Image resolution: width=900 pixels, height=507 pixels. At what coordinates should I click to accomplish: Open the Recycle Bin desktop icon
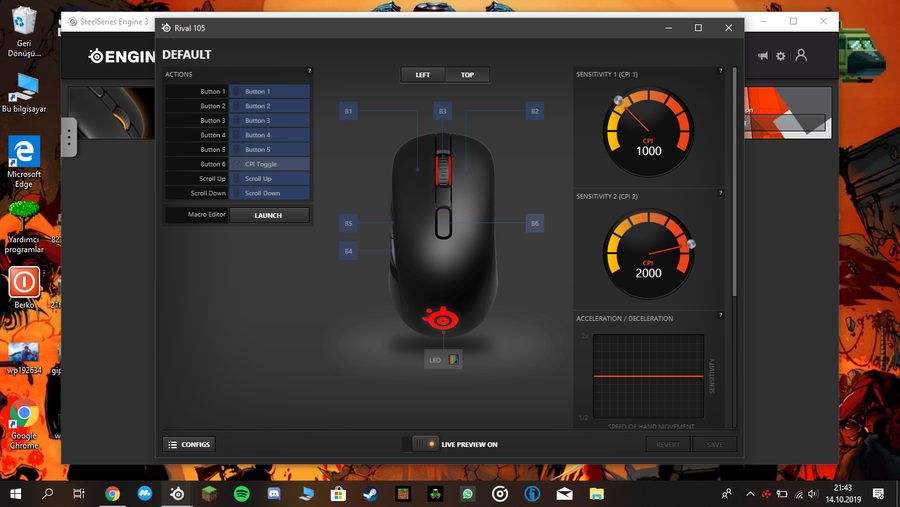pos(24,32)
